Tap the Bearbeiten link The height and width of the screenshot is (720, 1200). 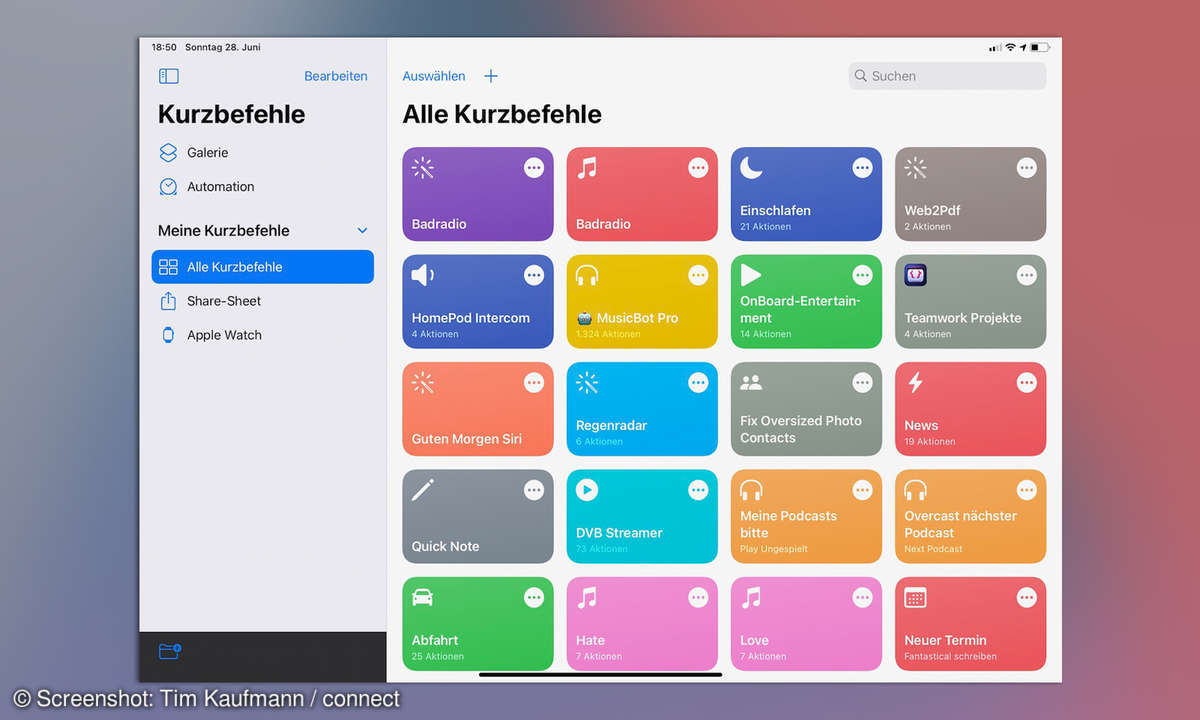click(x=336, y=76)
